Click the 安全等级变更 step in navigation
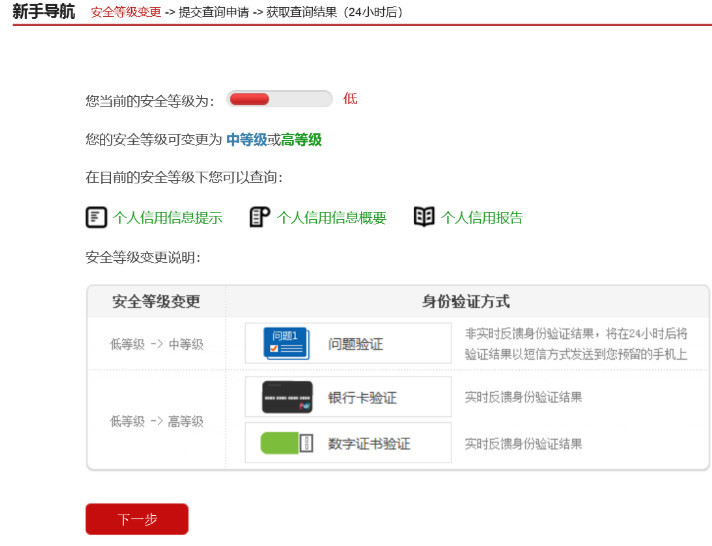The width and height of the screenshot is (712, 546). click(x=126, y=12)
